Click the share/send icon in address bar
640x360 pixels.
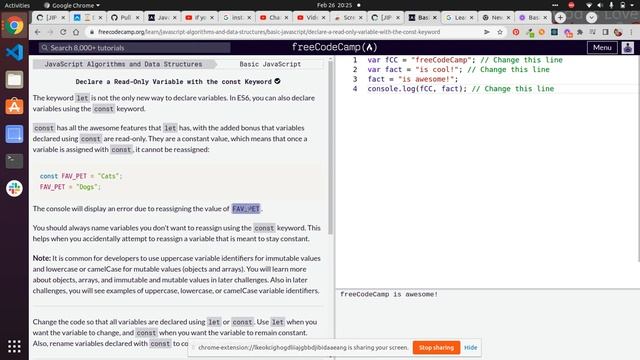click(x=487, y=32)
